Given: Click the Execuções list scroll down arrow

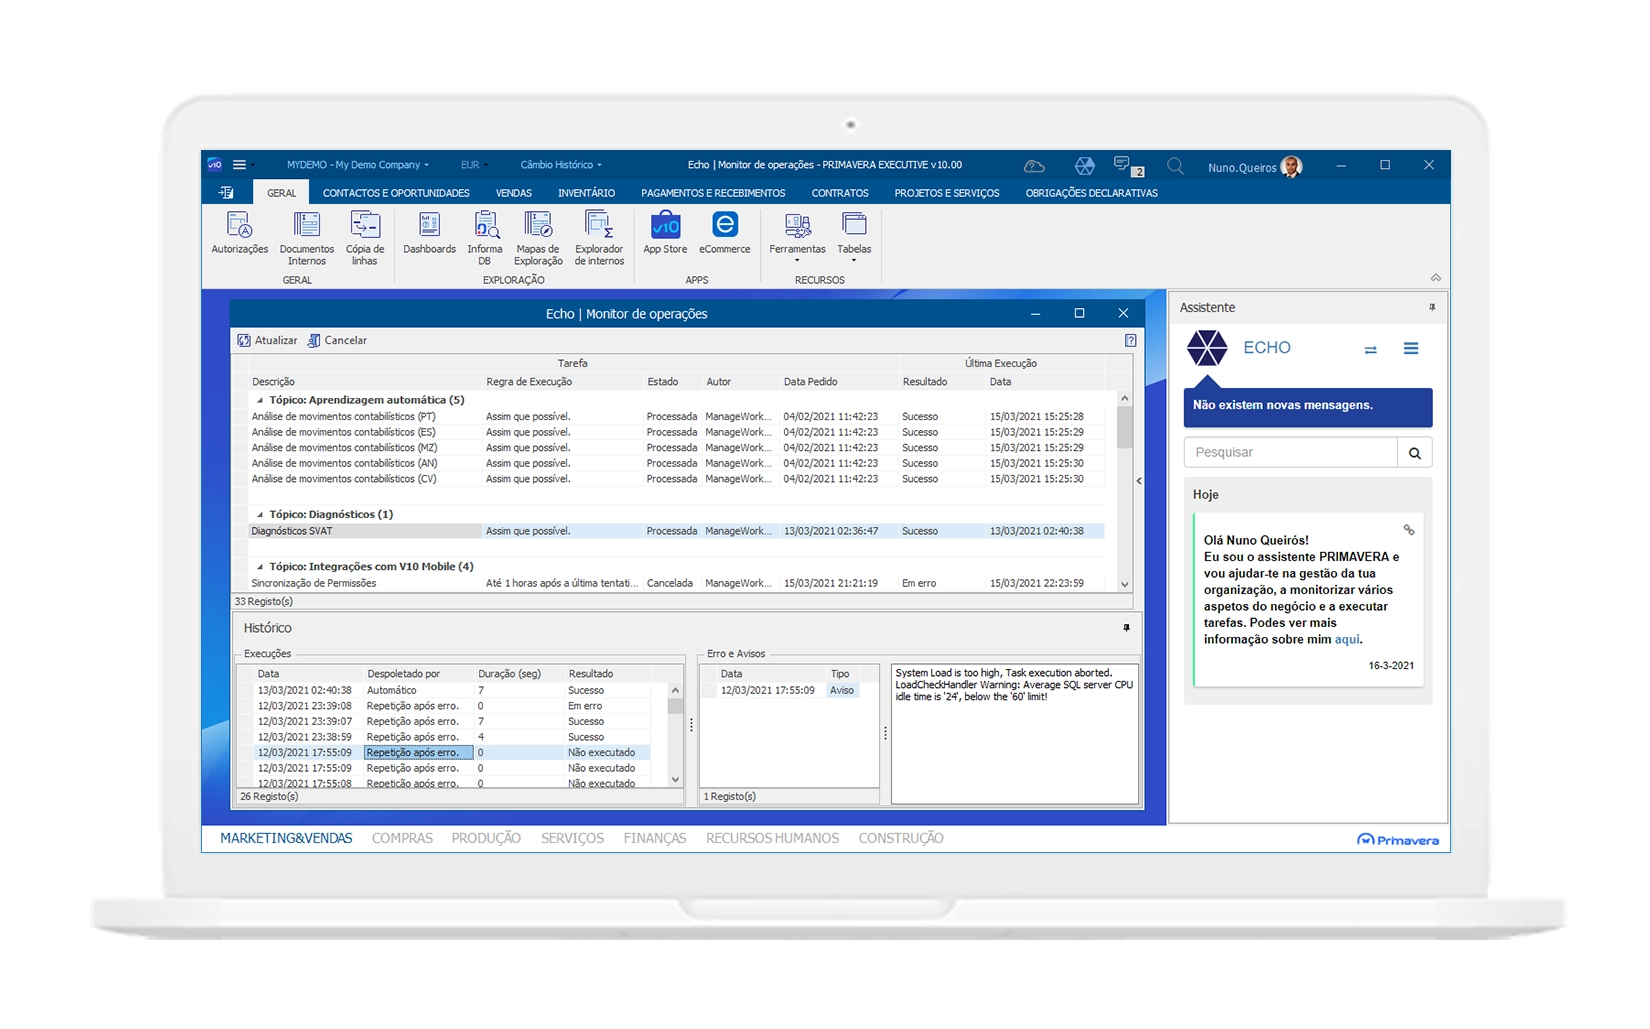Looking at the screenshot, I should pyautogui.click(x=675, y=780).
